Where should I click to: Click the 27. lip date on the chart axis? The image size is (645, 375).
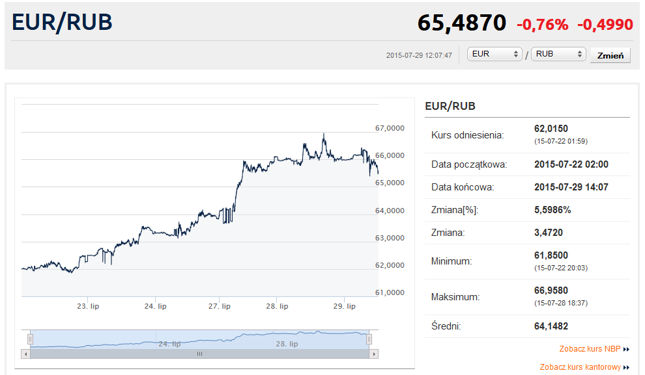pyautogui.click(x=219, y=306)
